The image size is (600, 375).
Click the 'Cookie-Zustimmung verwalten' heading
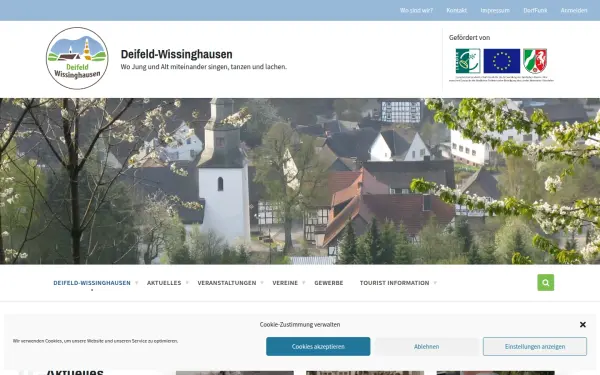(300, 324)
